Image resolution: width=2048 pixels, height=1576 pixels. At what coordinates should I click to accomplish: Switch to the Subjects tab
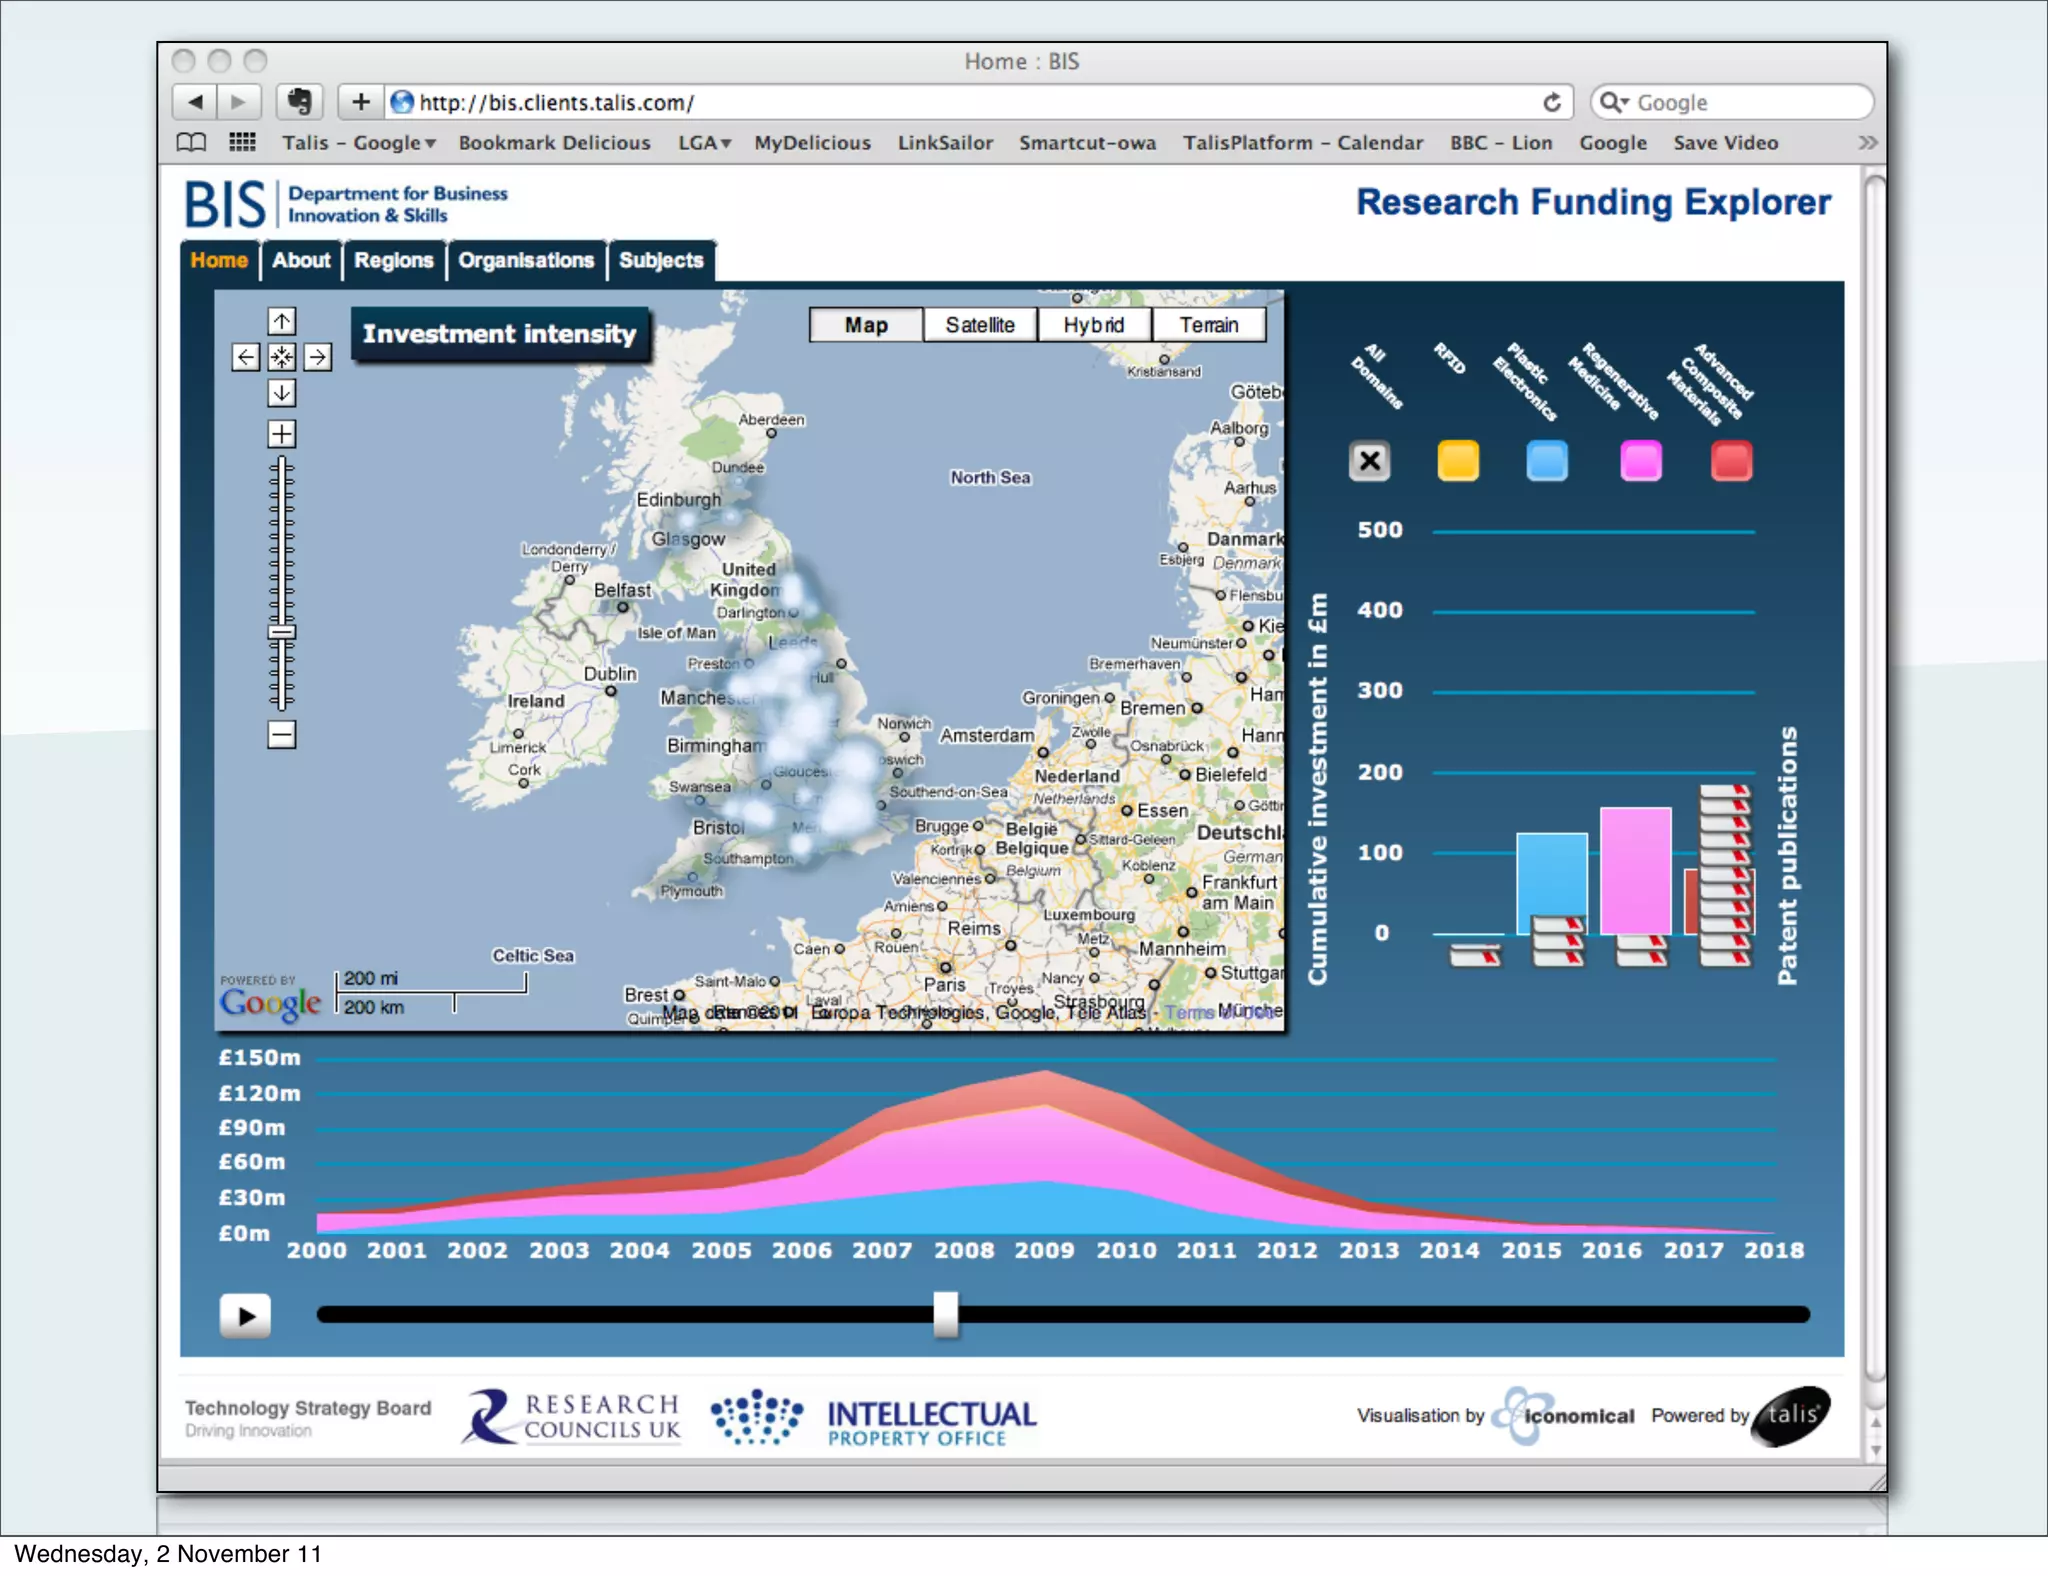(x=661, y=261)
